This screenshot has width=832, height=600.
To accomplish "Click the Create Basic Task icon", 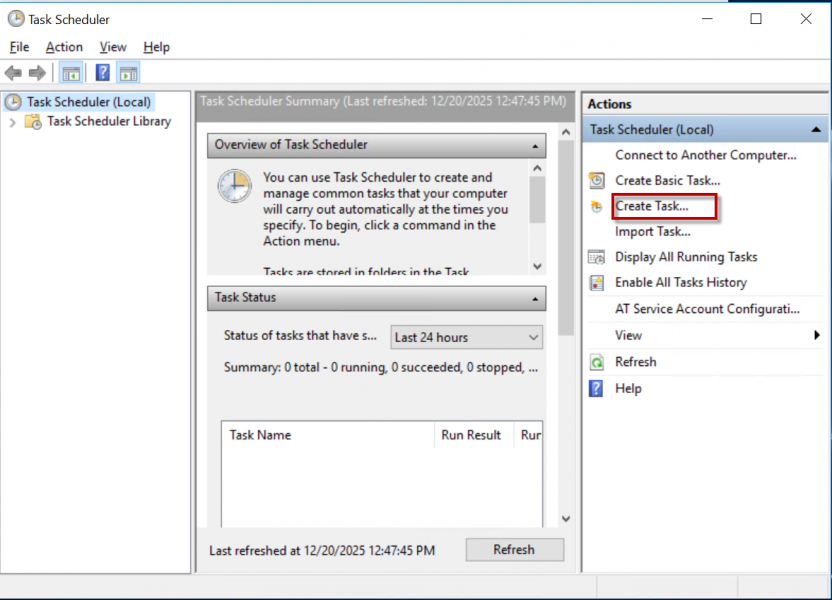I will (597, 181).
